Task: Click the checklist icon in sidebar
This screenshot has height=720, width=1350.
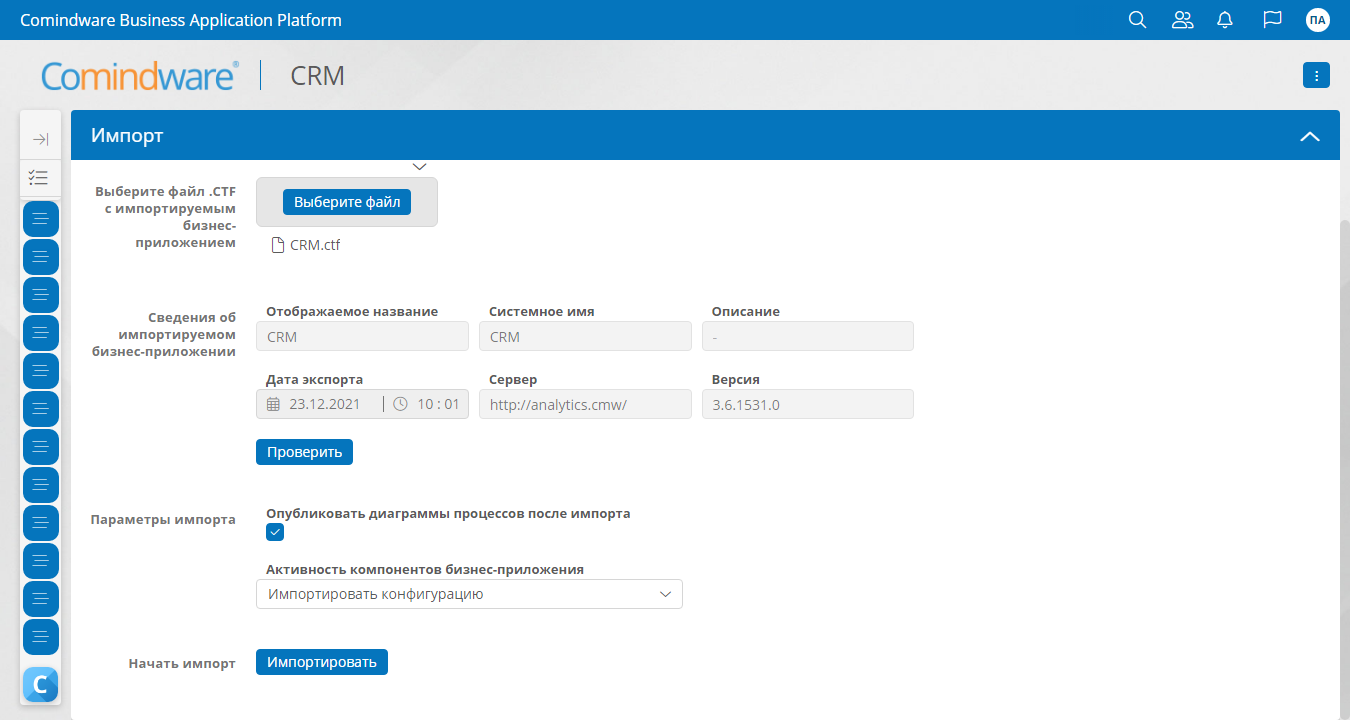Action: (x=39, y=178)
